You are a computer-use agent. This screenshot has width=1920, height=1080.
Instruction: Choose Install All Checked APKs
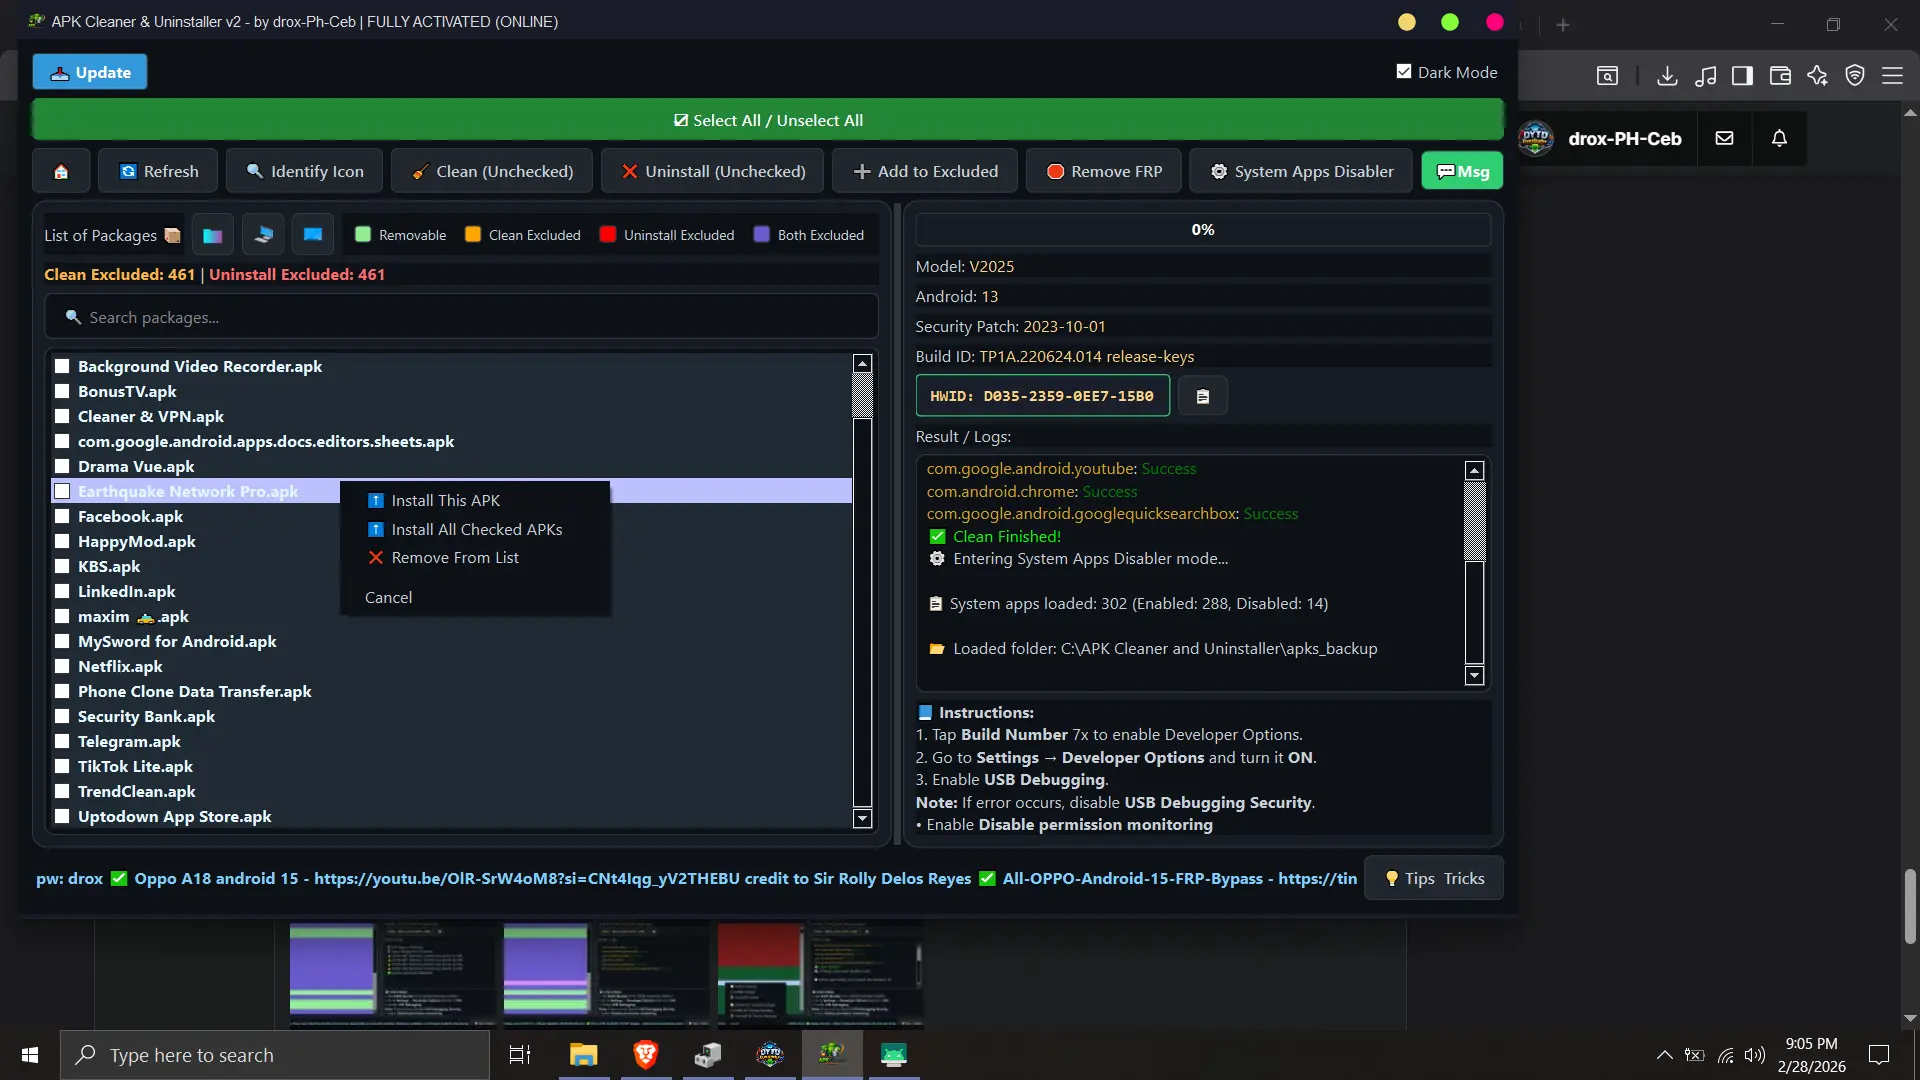click(475, 529)
